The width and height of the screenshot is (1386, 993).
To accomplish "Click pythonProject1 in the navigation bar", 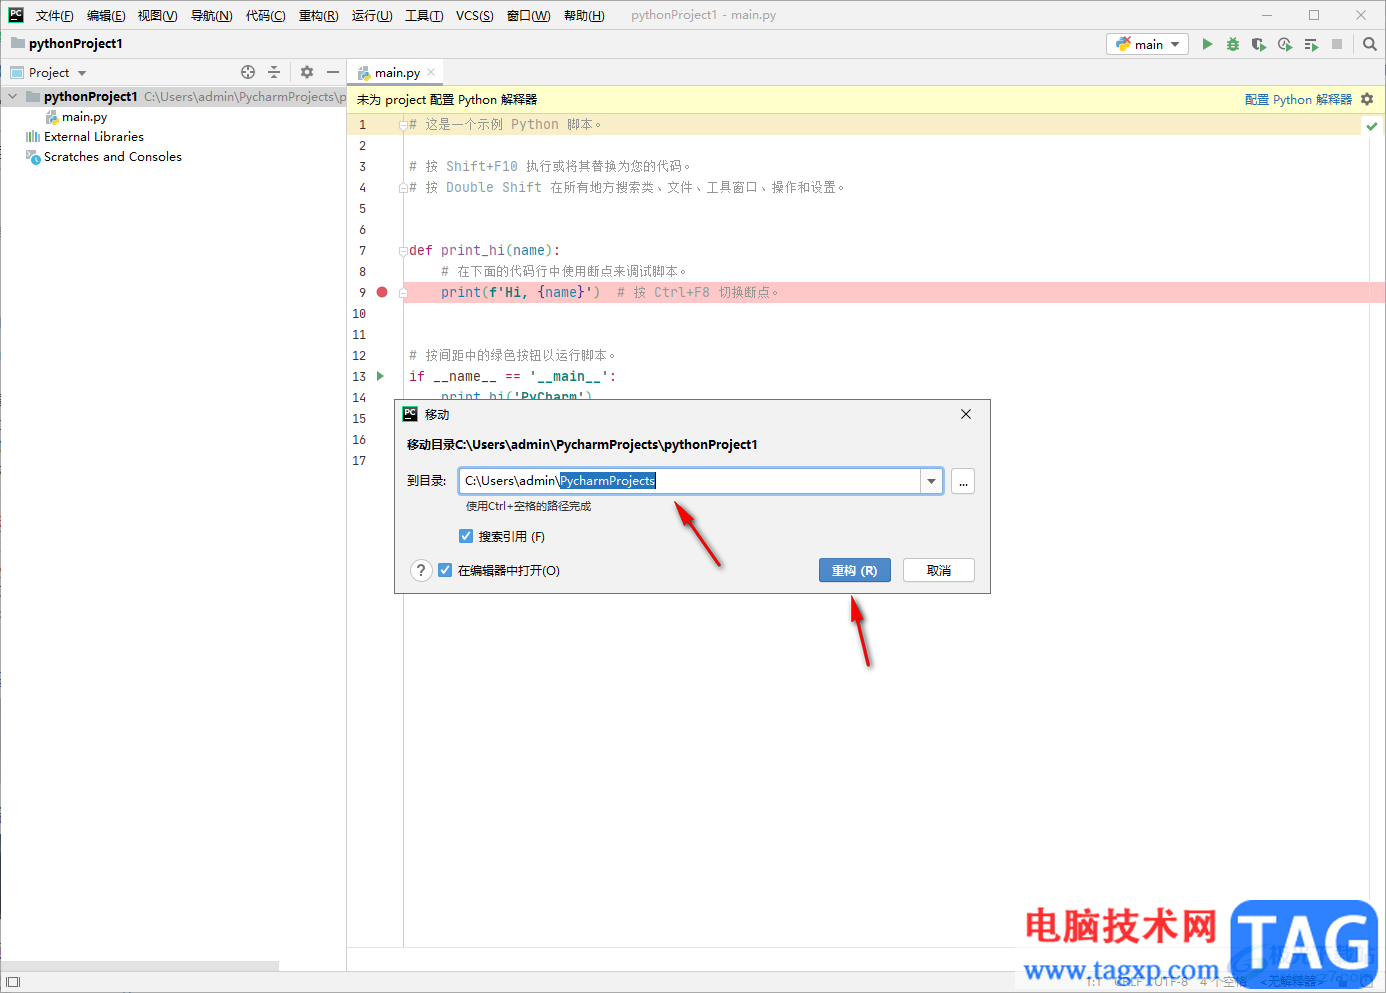I will click(75, 44).
